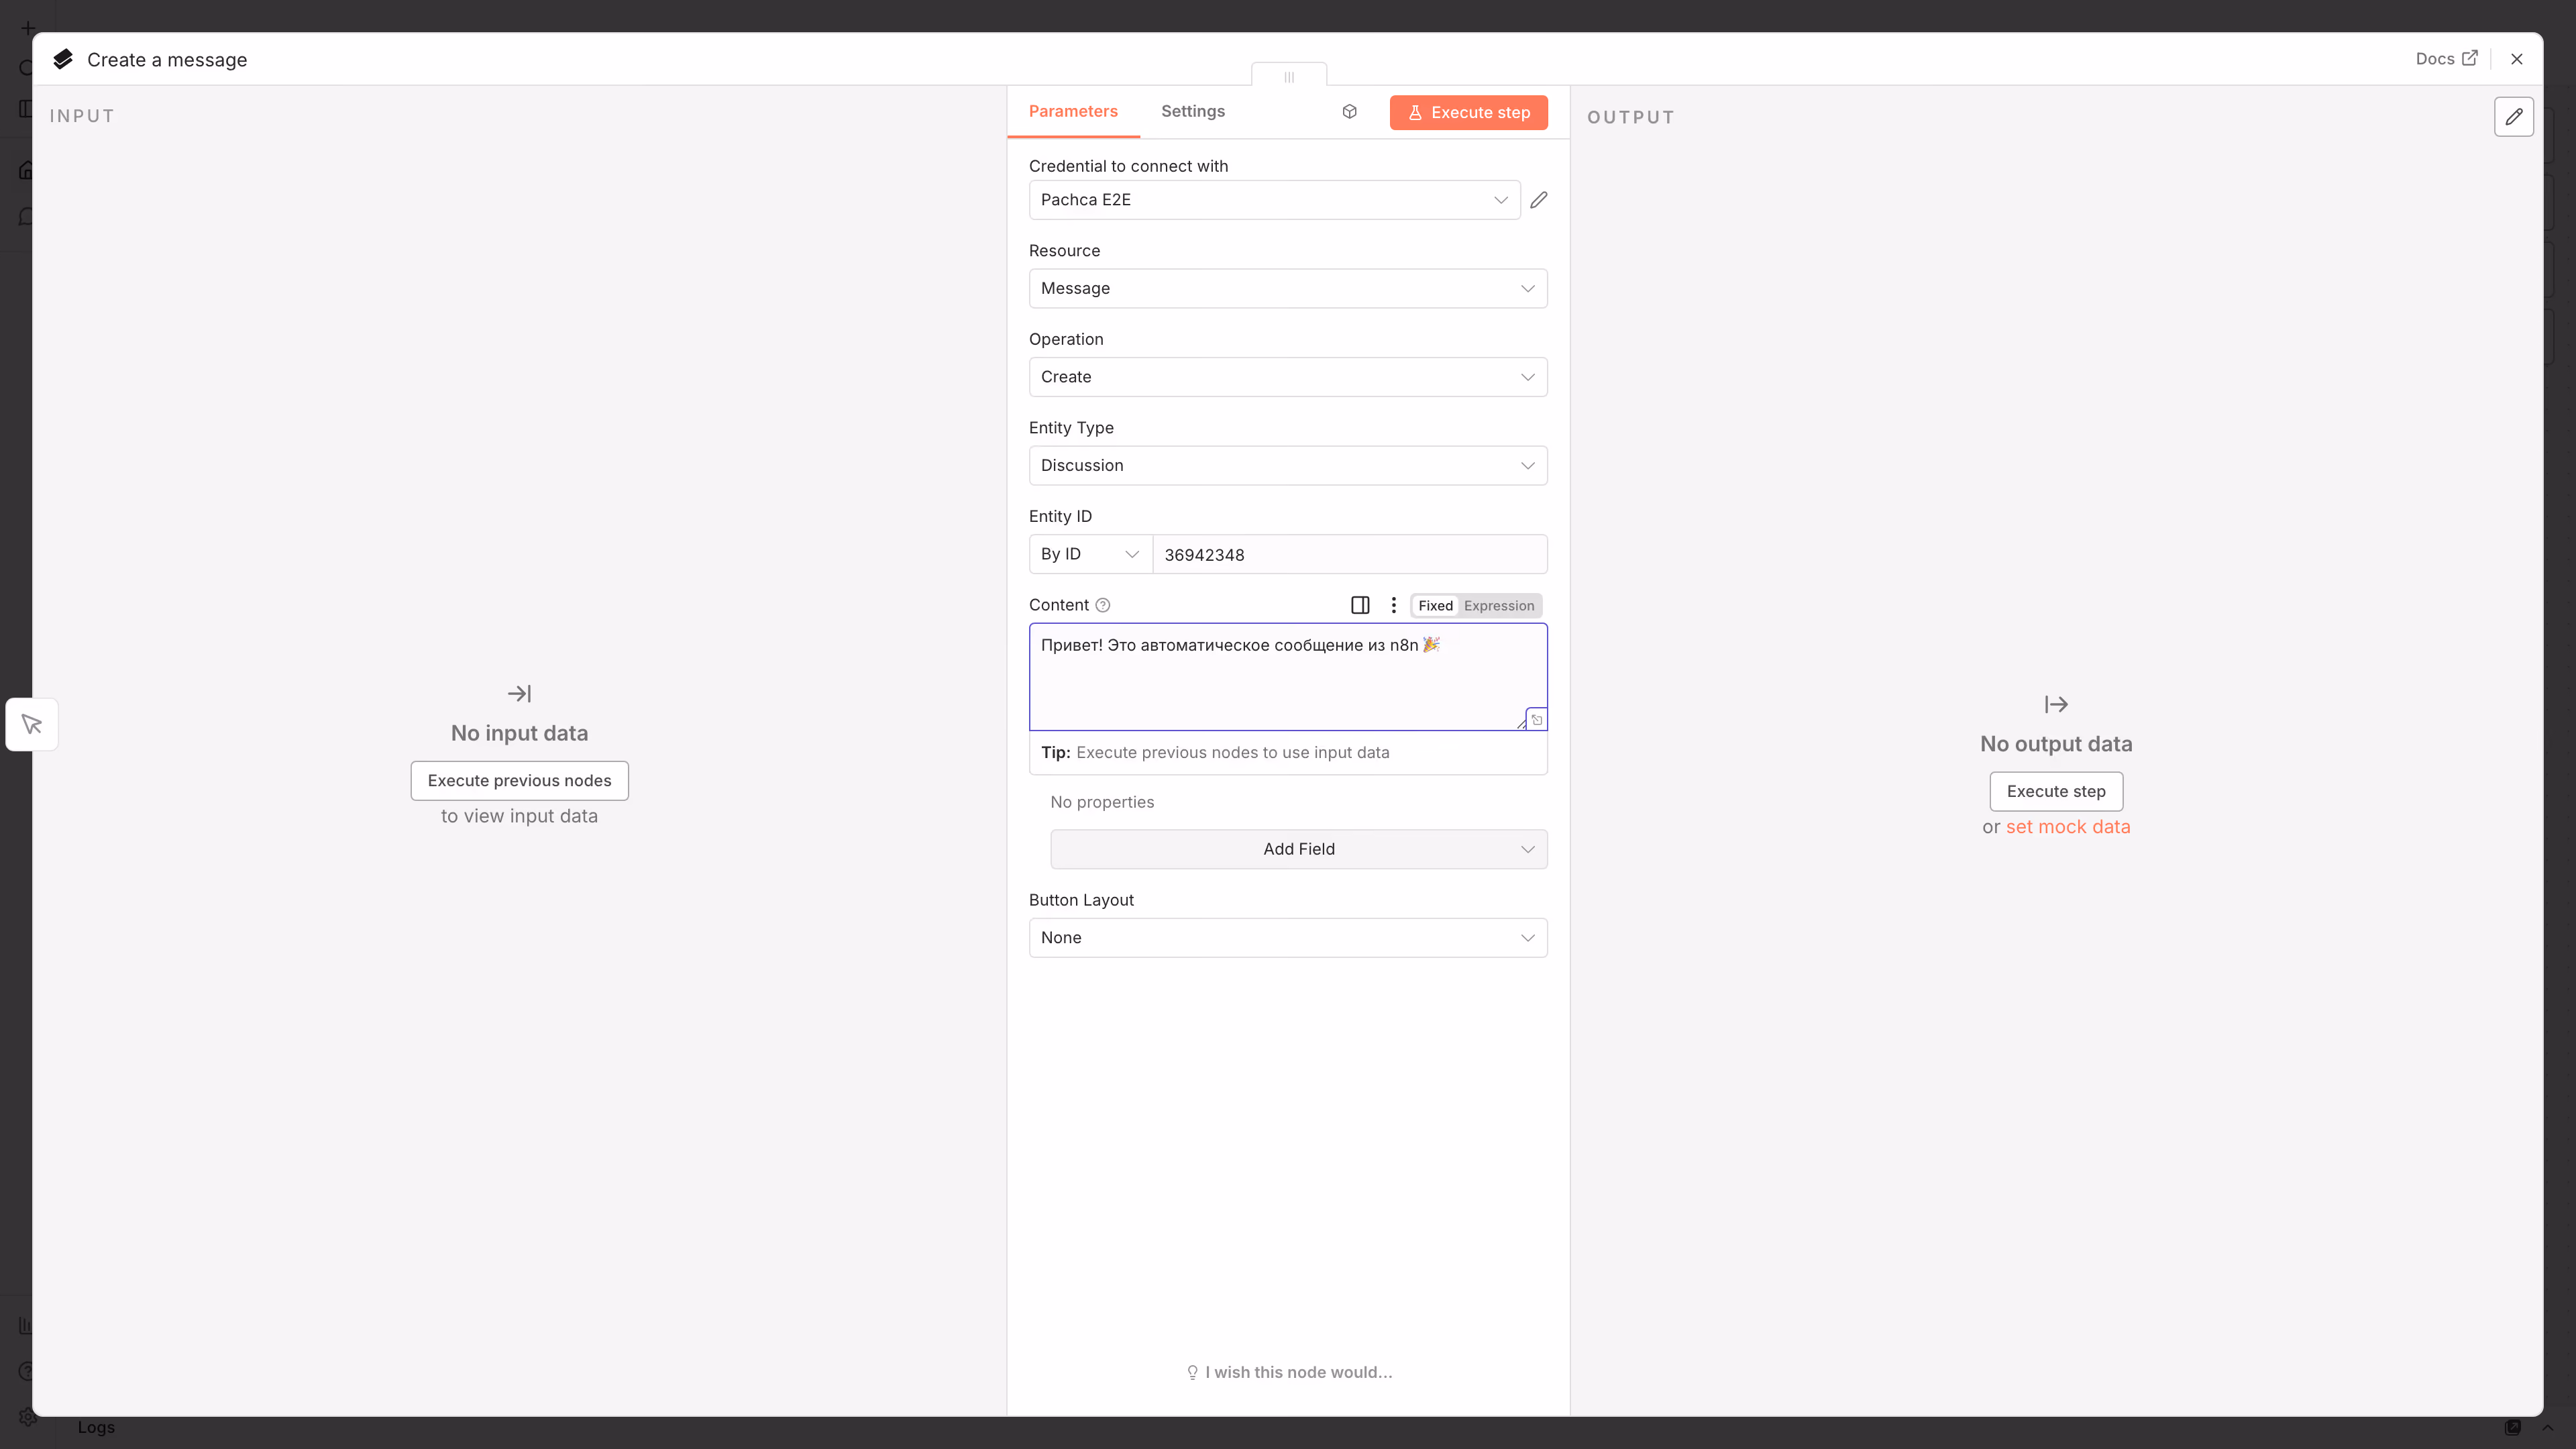Screen dimensions: 2576x1449
Task: Set Content to Fixed mode
Action: (x=1435, y=606)
